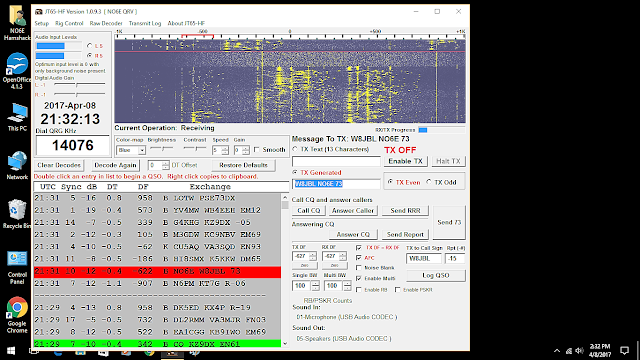
Task: Click the Clear Decodes button
Action: [x=59, y=165]
